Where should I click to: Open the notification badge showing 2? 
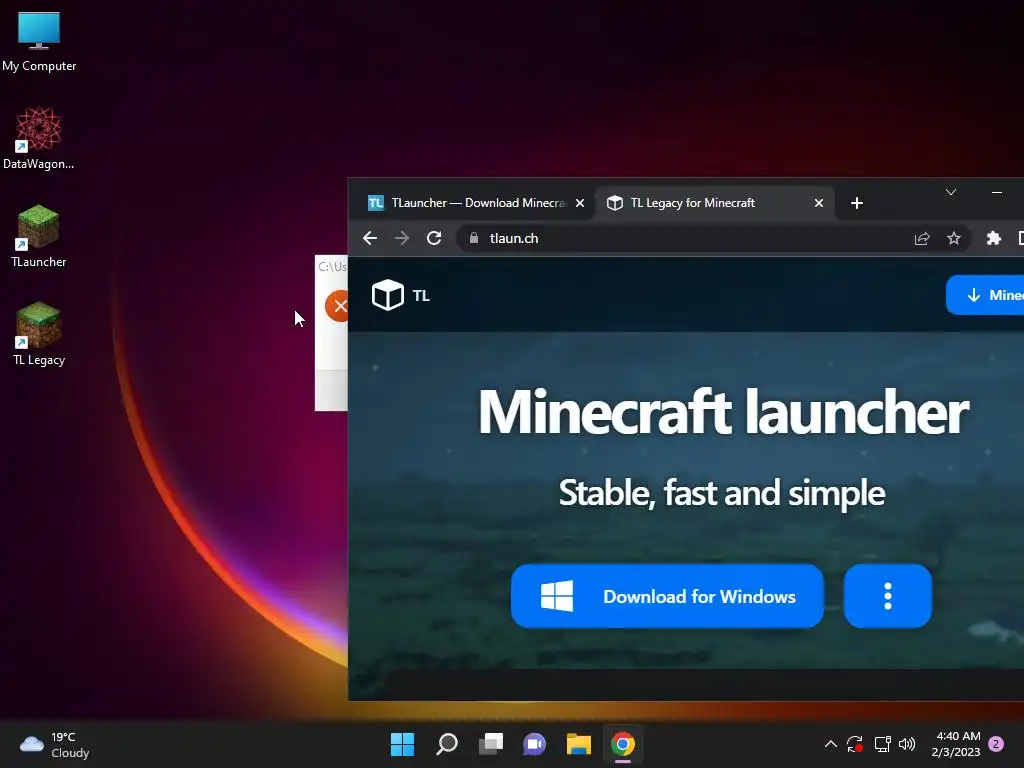point(996,744)
